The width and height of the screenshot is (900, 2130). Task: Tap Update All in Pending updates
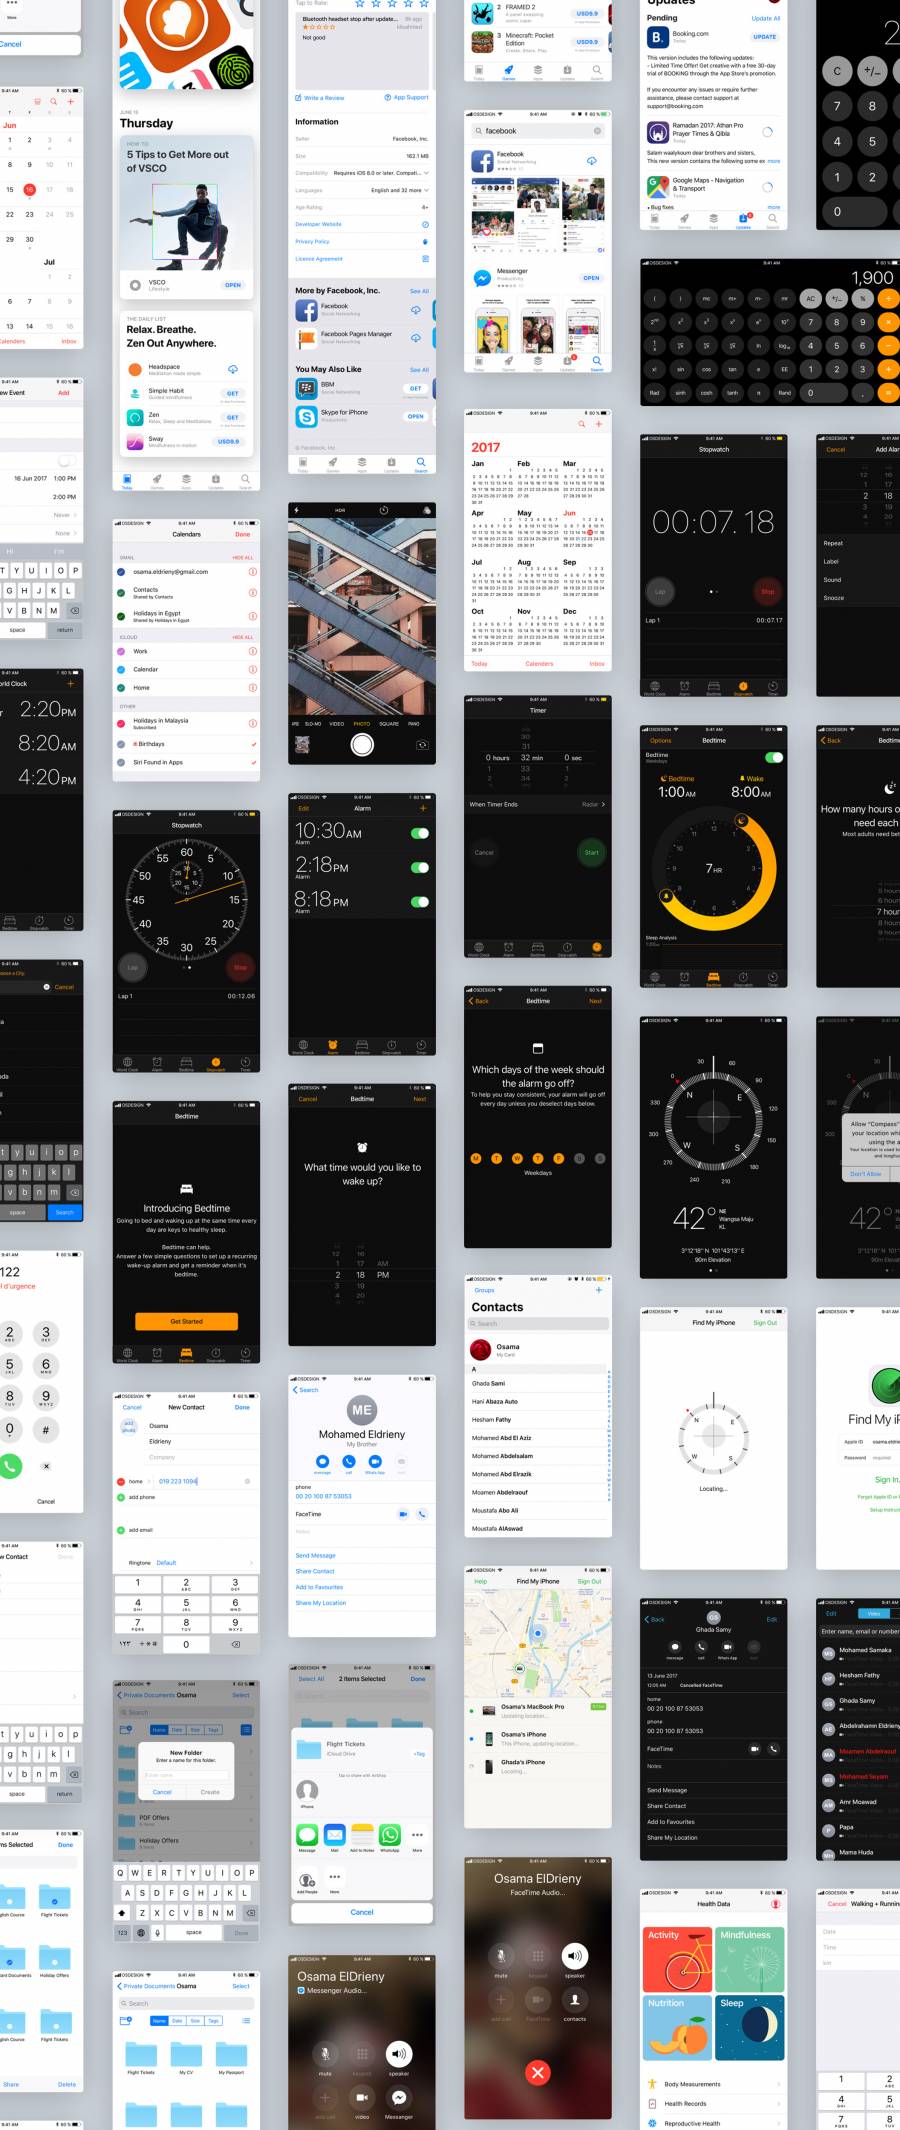pyautogui.click(x=766, y=18)
